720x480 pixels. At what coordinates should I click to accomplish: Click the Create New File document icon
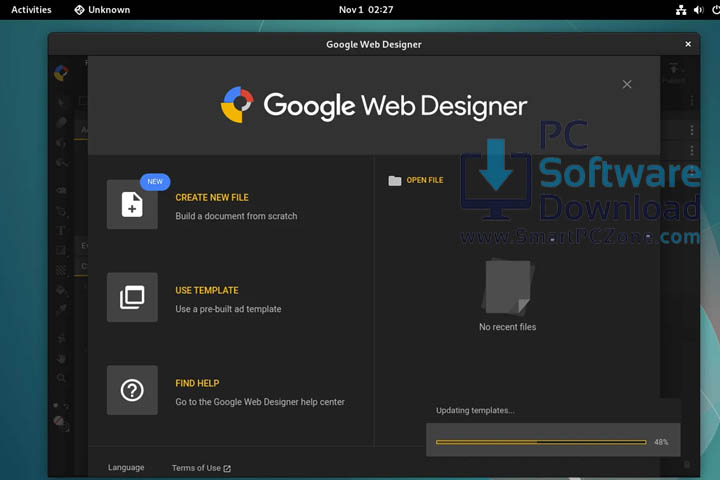132,204
